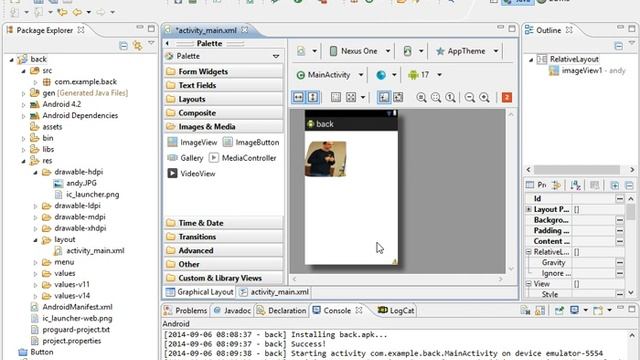Open the Problems tab

(185, 311)
